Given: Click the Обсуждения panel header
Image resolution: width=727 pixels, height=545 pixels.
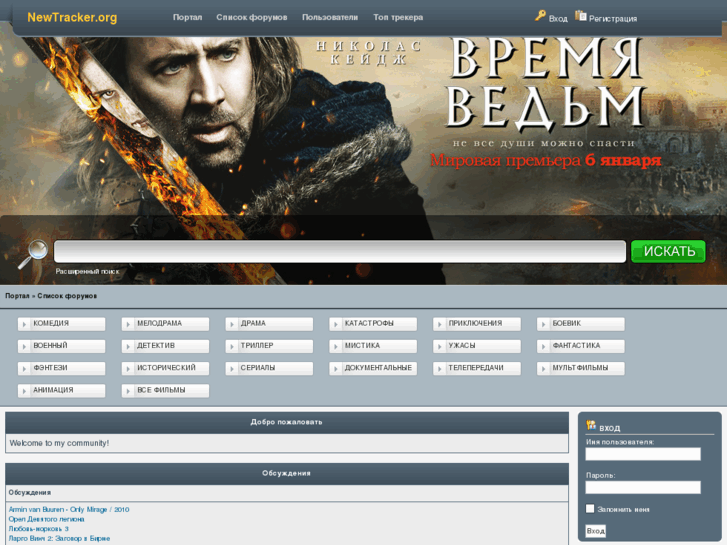Looking at the screenshot, I should [x=287, y=474].
